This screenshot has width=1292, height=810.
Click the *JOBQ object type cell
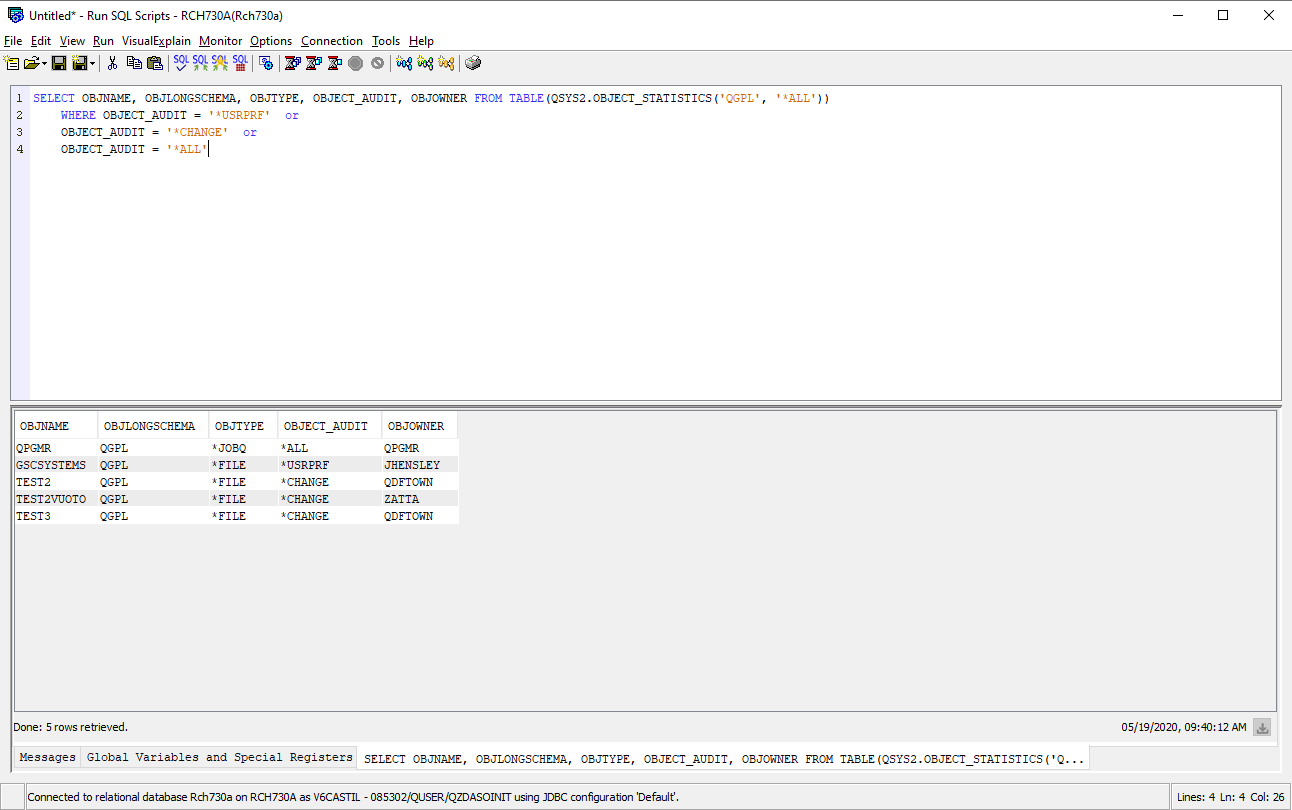coord(243,448)
